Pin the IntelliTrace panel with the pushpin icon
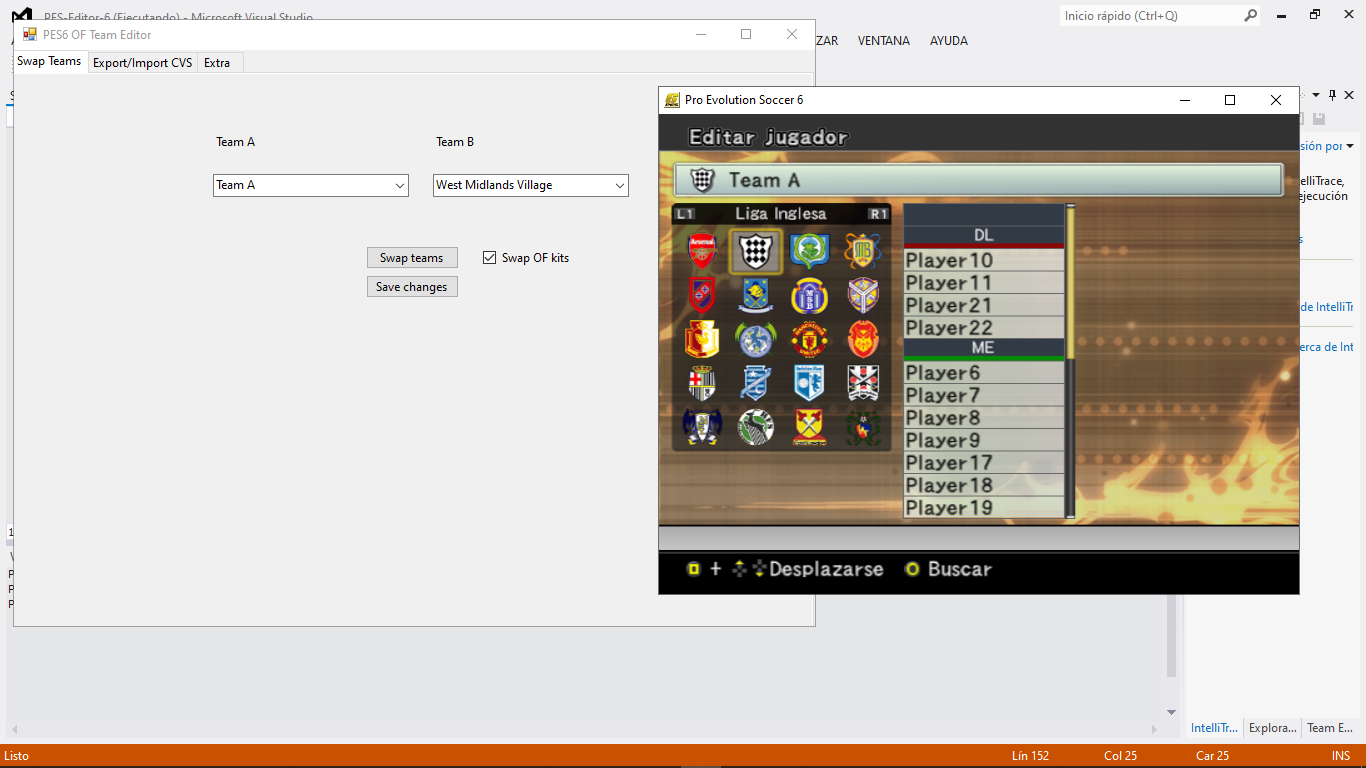This screenshot has width=1366, height=768. [x=1332, y=95]
